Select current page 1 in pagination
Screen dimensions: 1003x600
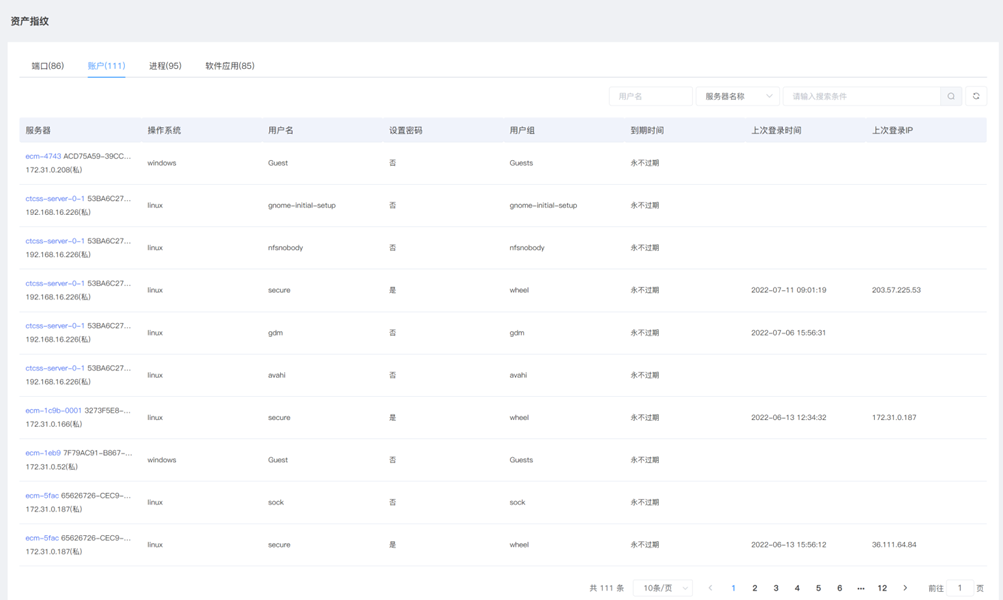coord(733,588)
